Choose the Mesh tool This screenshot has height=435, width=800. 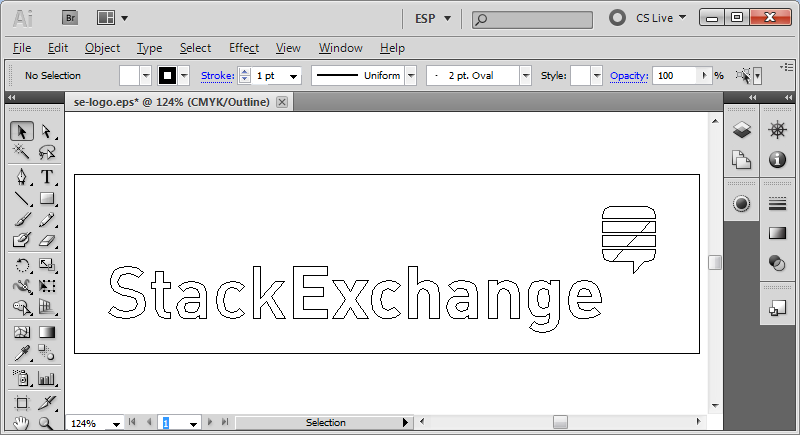pos(21,332)
